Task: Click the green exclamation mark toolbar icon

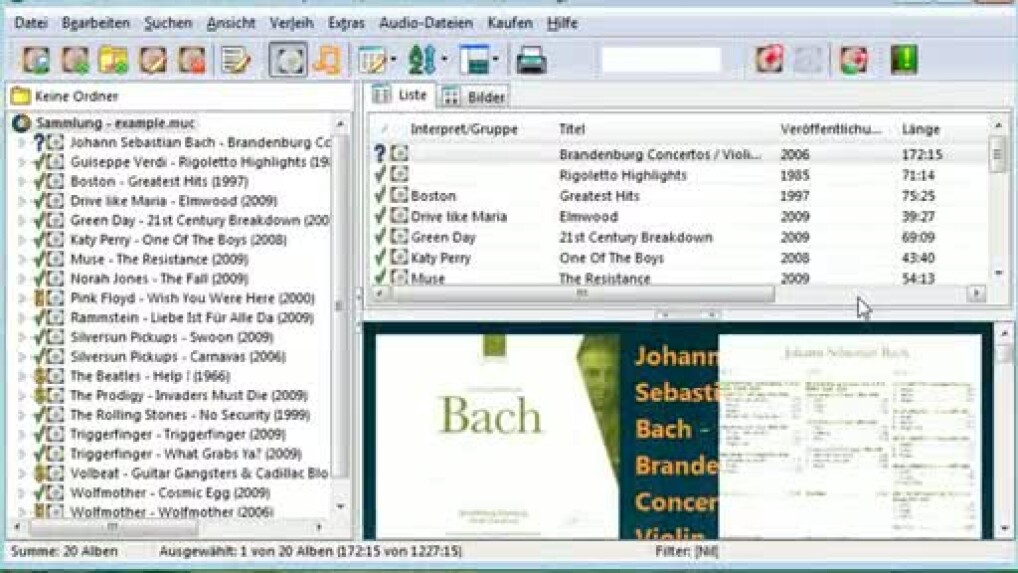Action: pyautogui.click(x=904, y=60)
